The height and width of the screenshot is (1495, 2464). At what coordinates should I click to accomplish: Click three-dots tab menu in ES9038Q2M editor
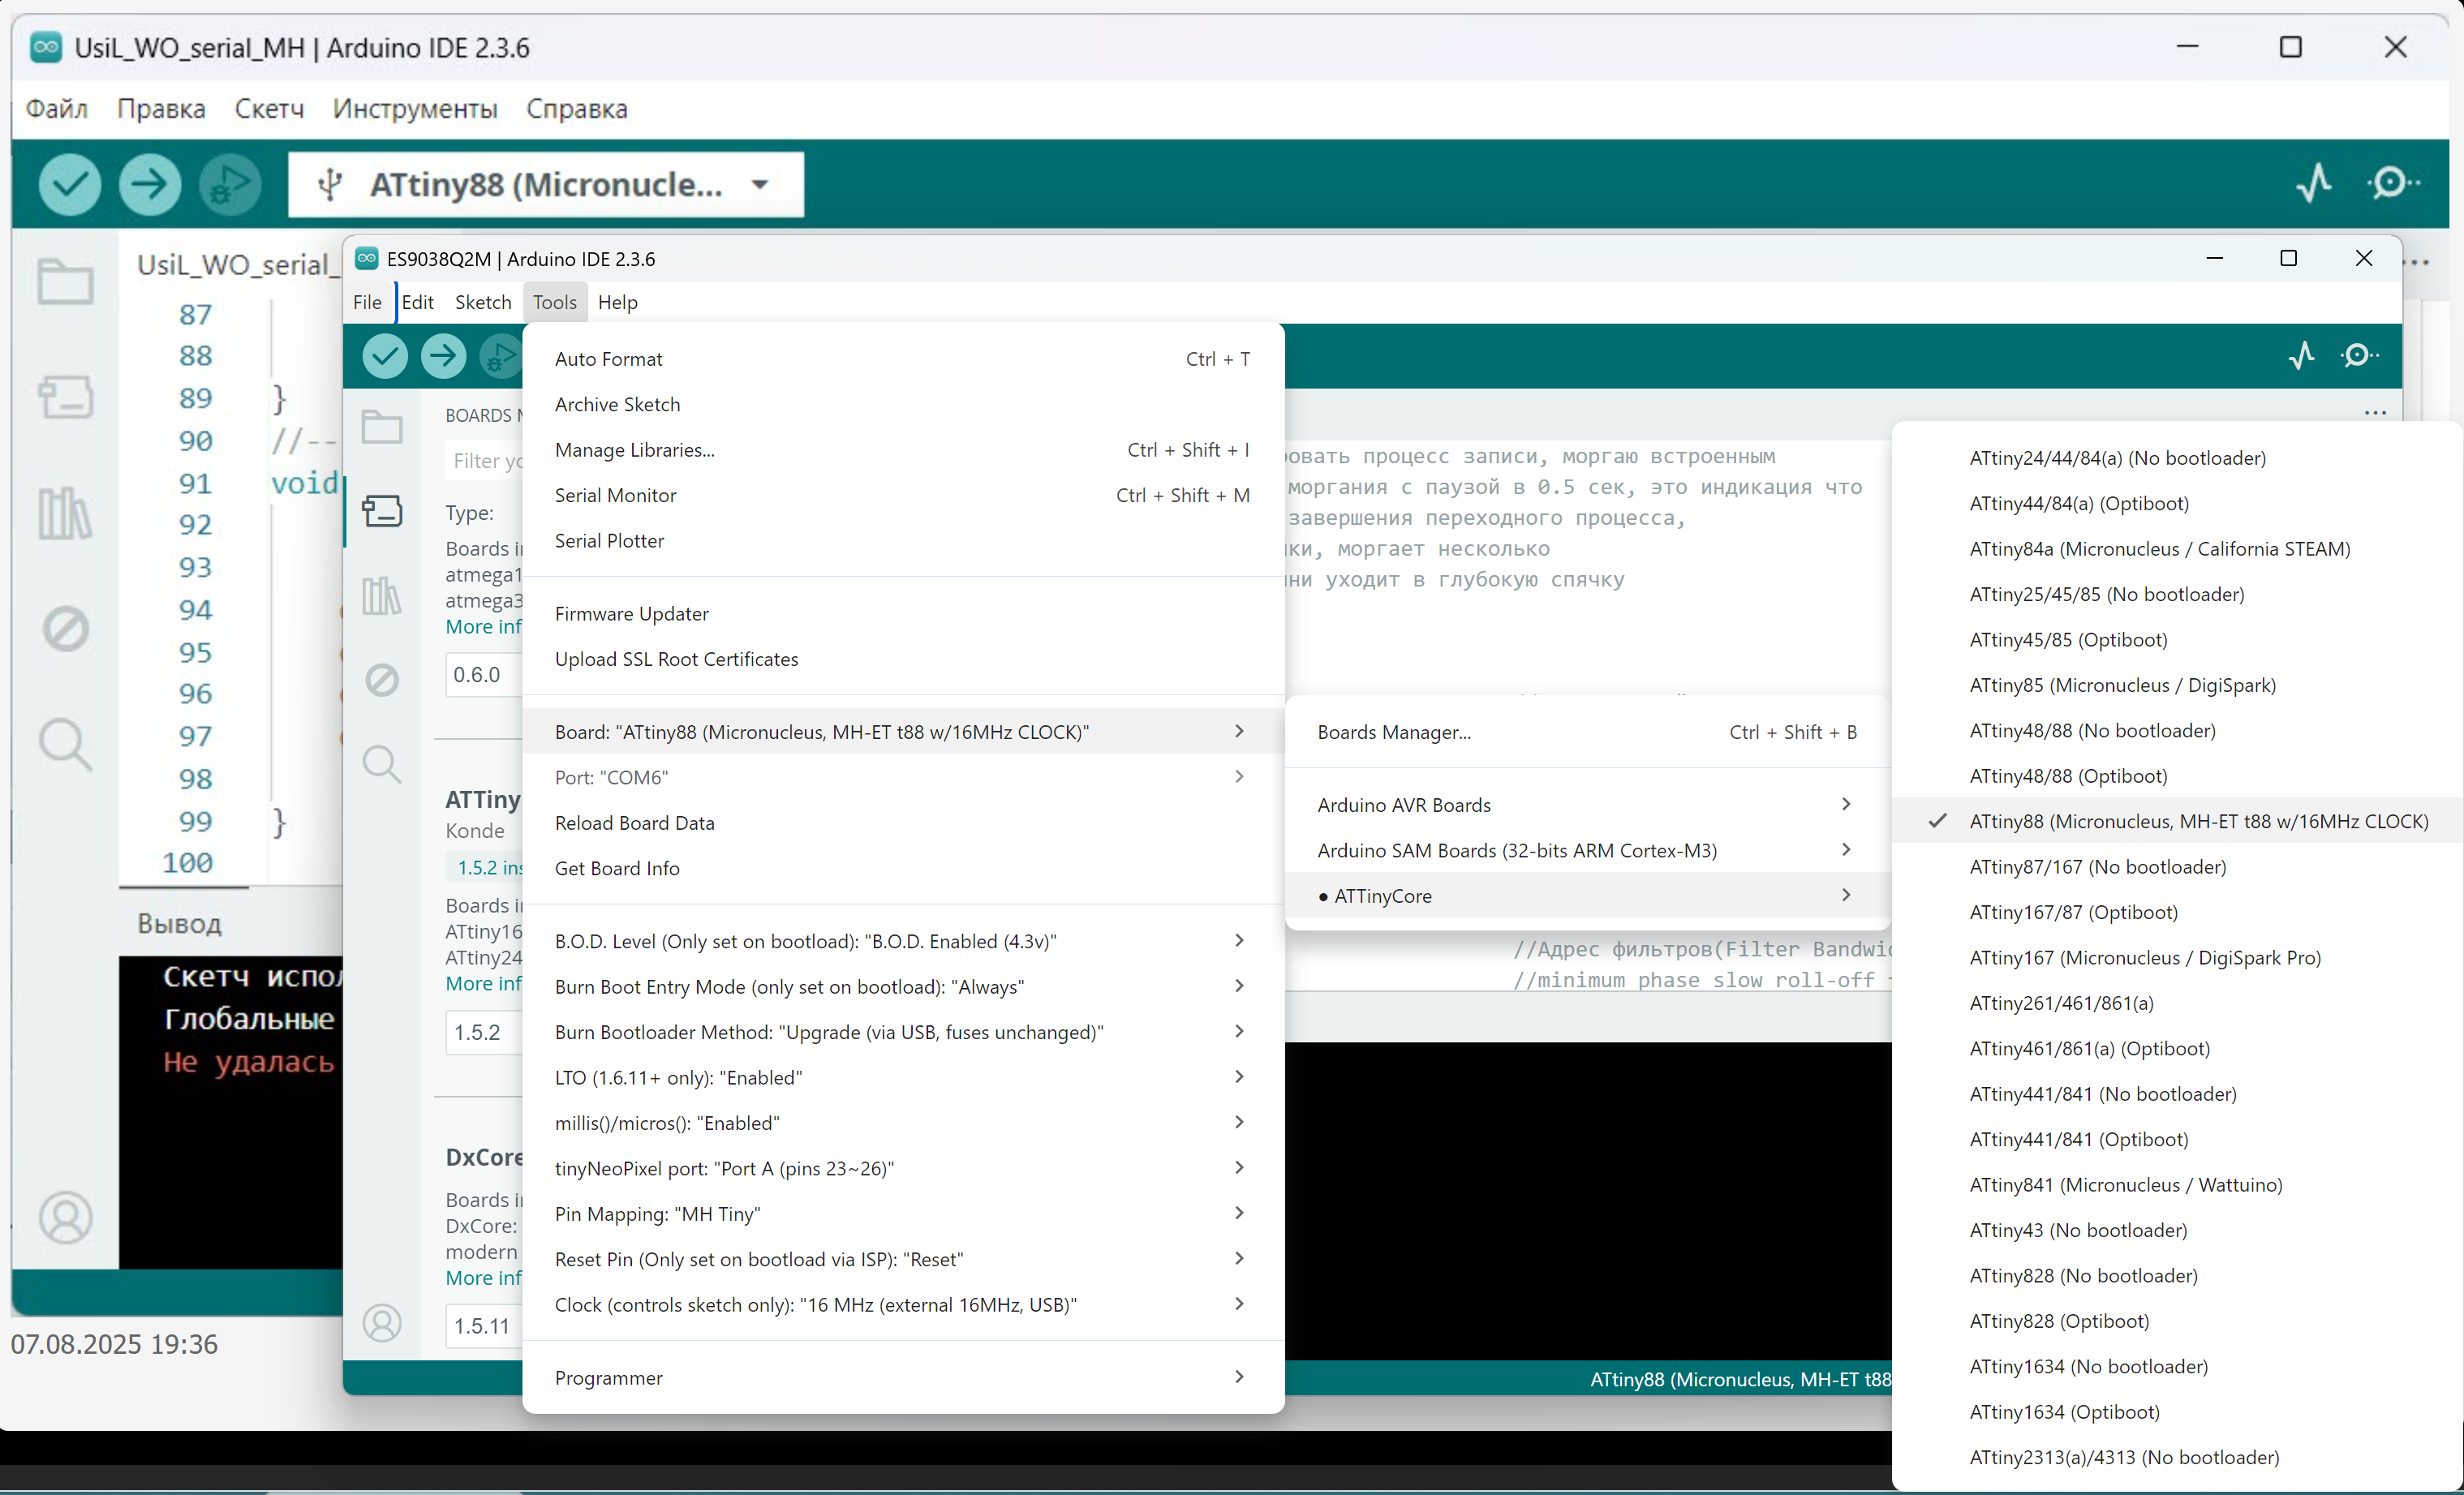click(2375, 413)
